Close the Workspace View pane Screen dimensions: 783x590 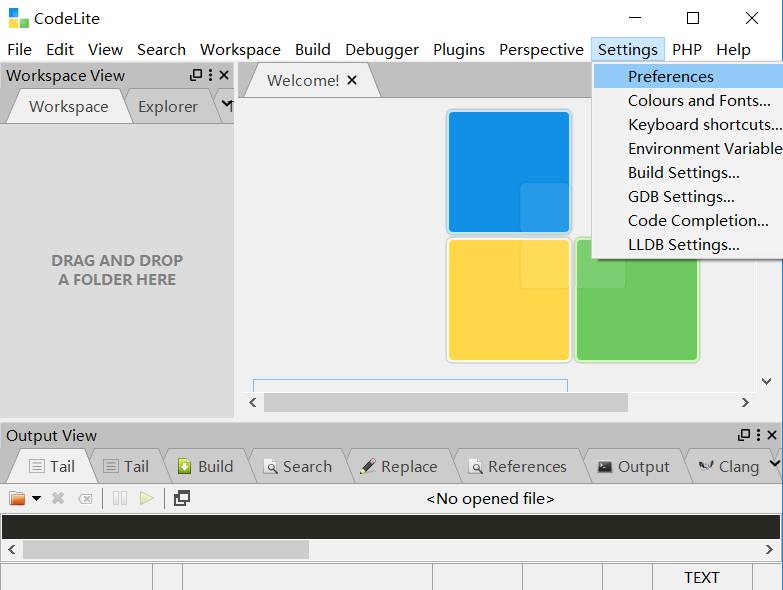point(224,75)
